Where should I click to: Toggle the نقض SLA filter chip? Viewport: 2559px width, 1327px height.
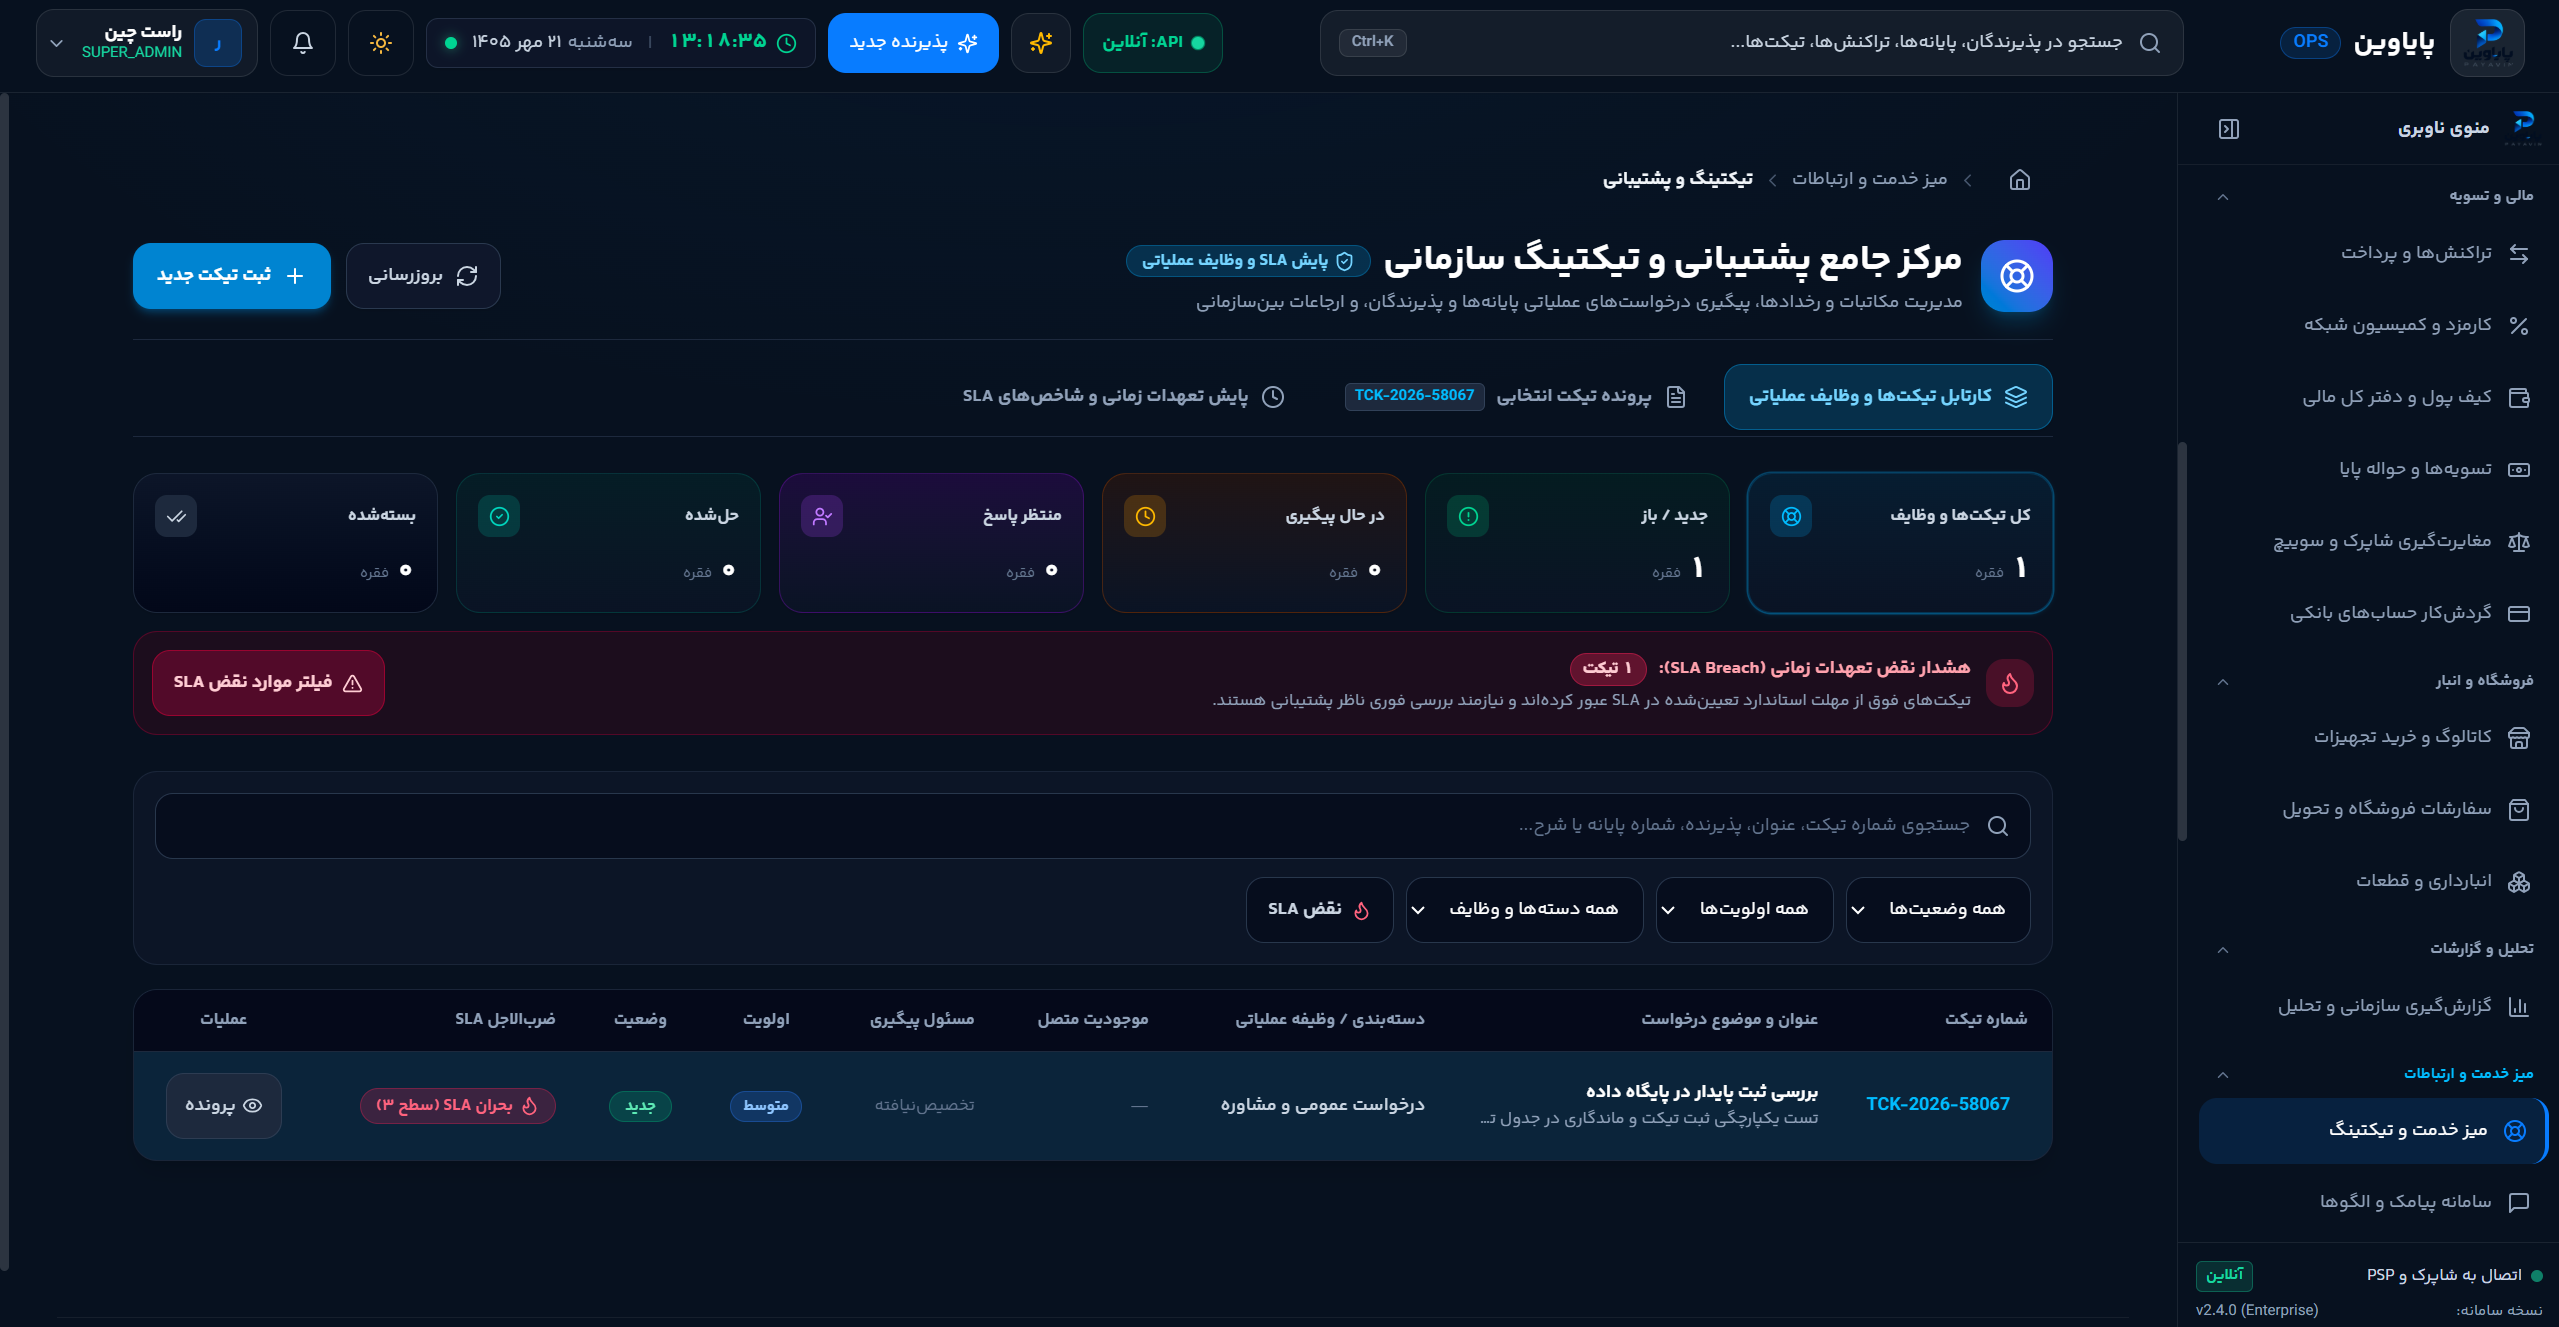pyautogui.click(x=1319, y=909)
